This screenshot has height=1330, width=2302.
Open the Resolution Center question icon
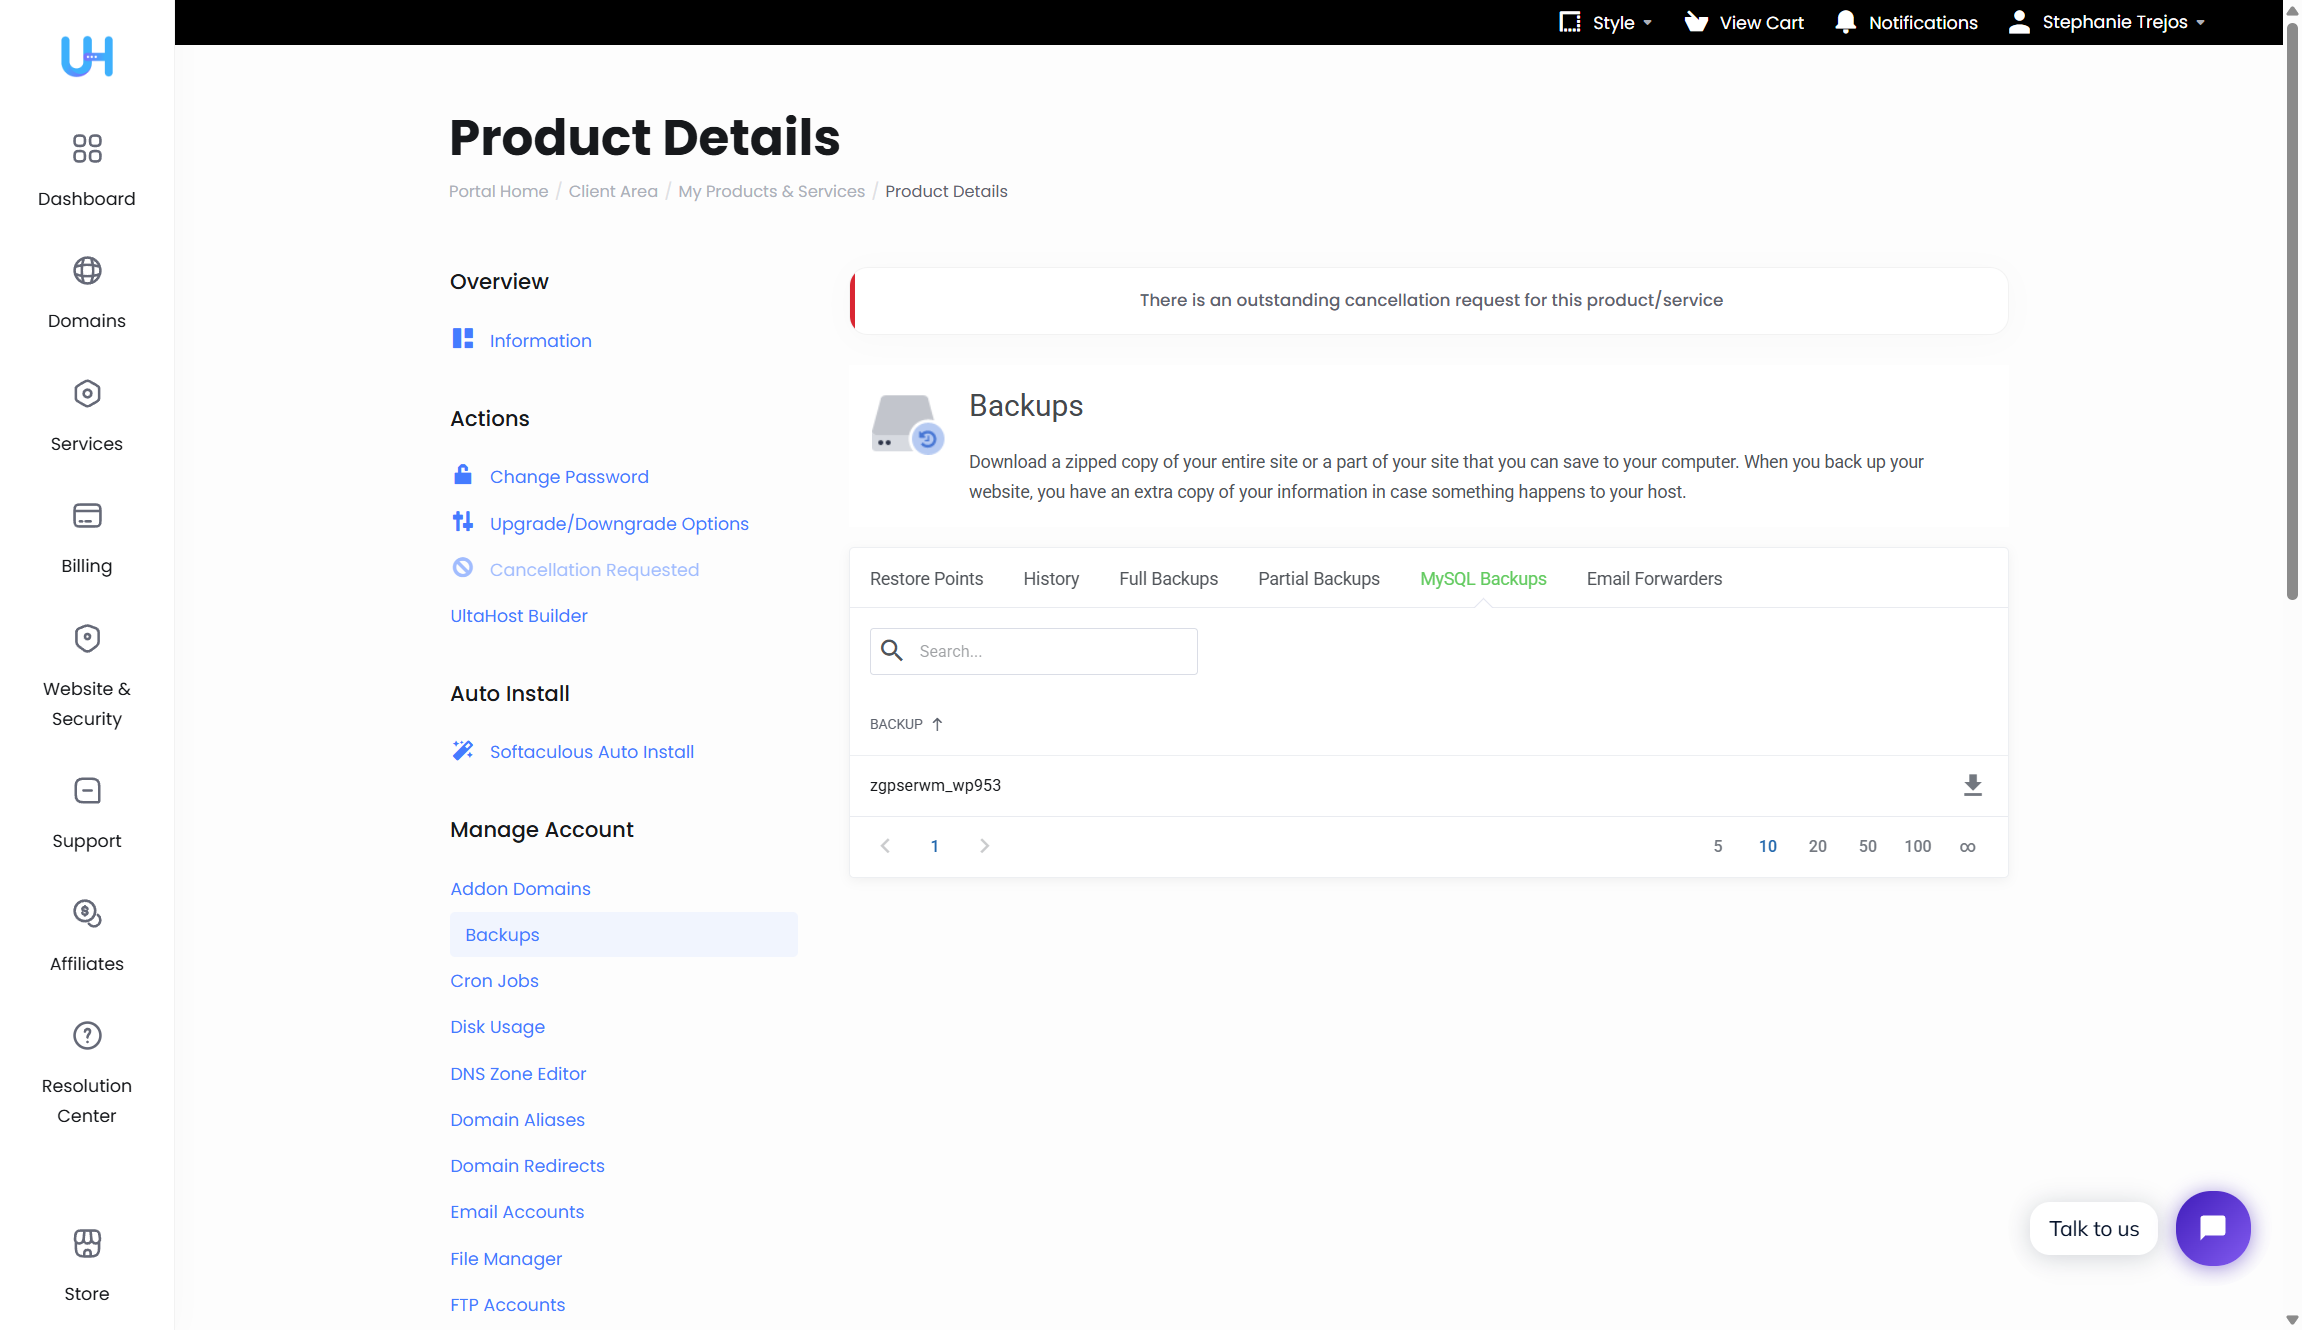coord(87,1036)
